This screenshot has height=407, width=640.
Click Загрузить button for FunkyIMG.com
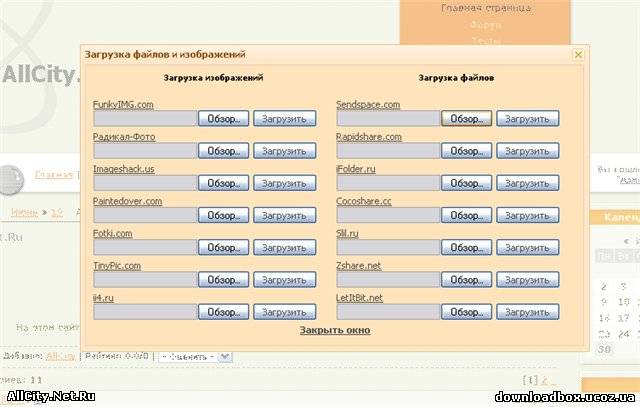(284, 119)
